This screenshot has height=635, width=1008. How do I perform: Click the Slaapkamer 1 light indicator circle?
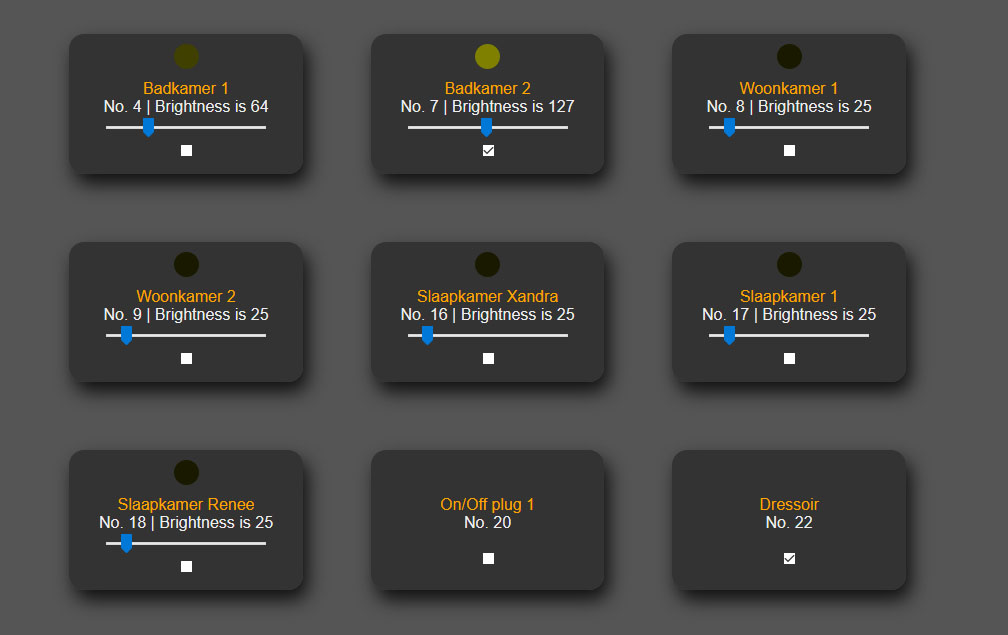(789, 264)
